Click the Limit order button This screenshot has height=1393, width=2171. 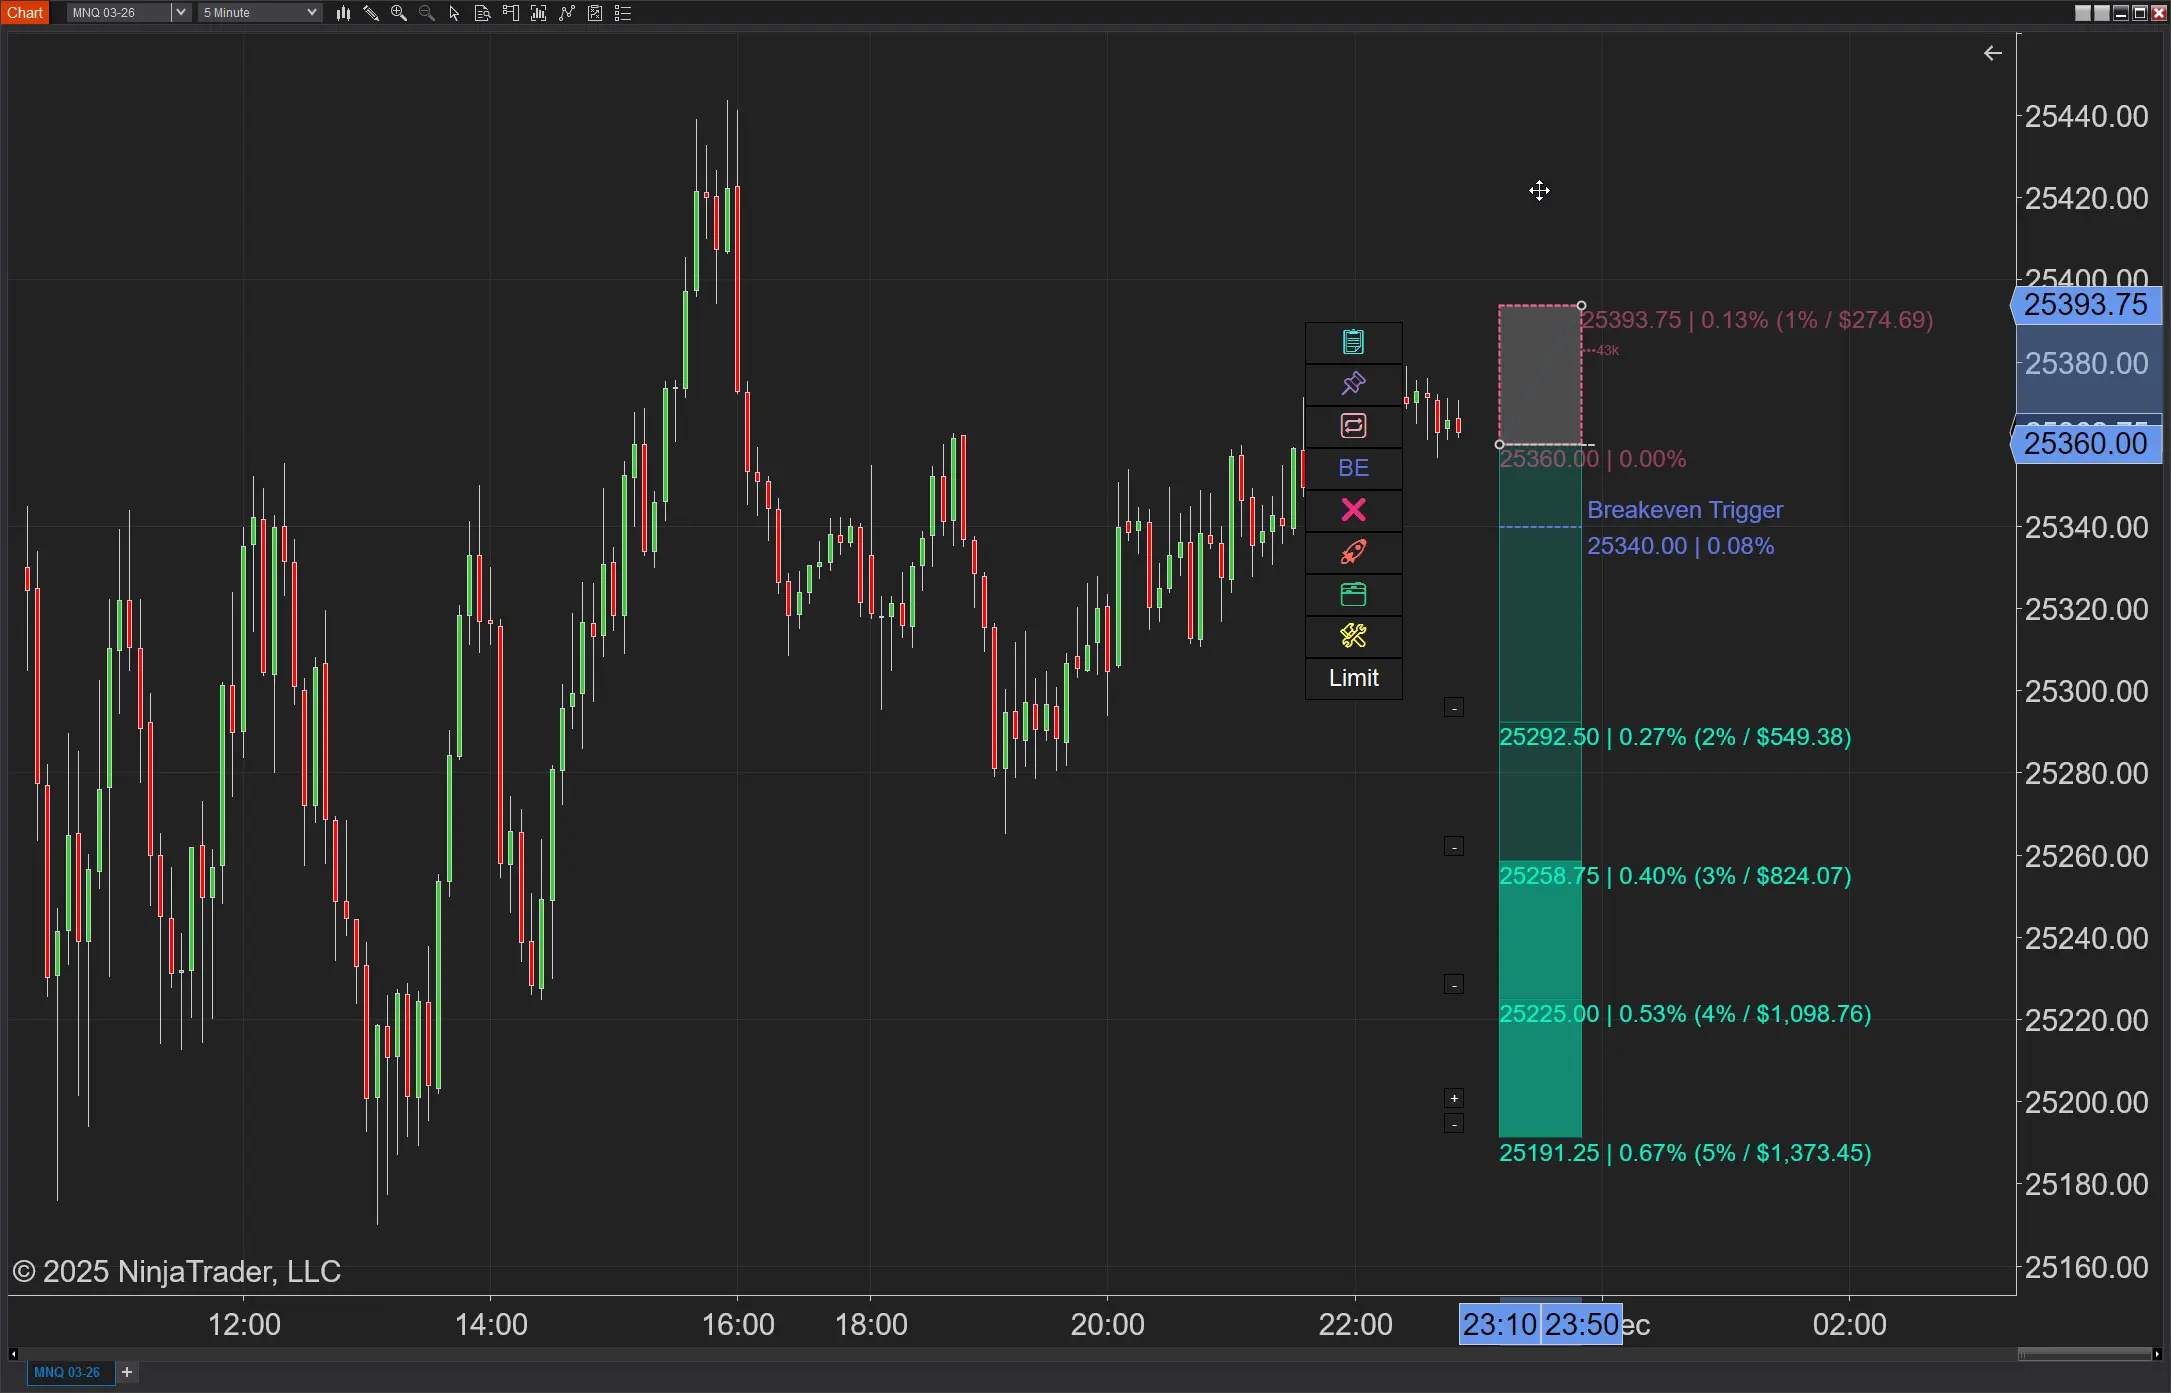[1353, 678]
